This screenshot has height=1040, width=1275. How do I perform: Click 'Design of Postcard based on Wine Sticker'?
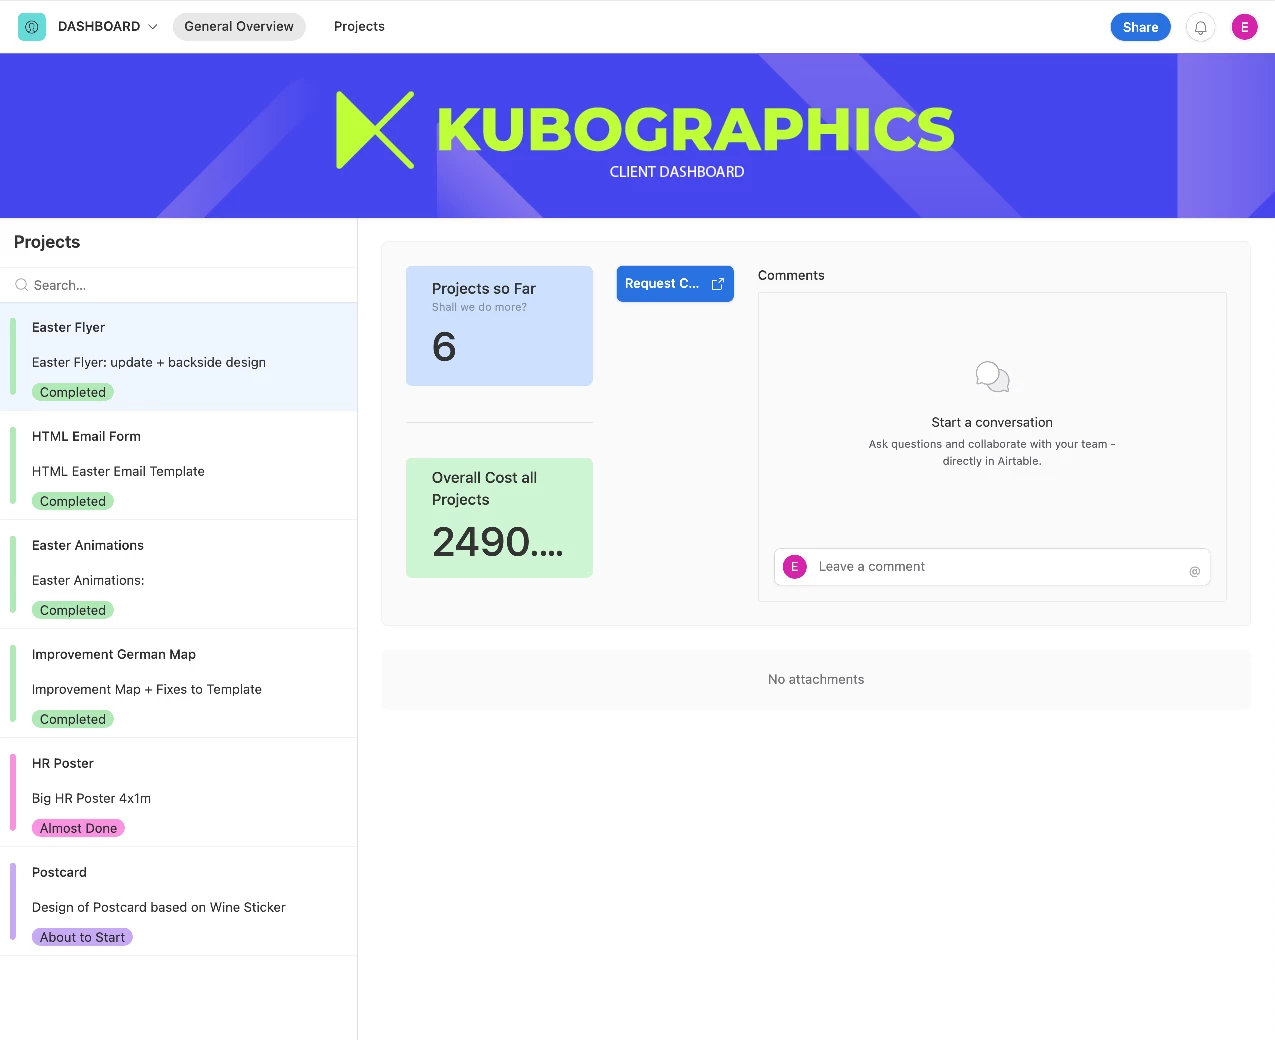coord(159,907)
